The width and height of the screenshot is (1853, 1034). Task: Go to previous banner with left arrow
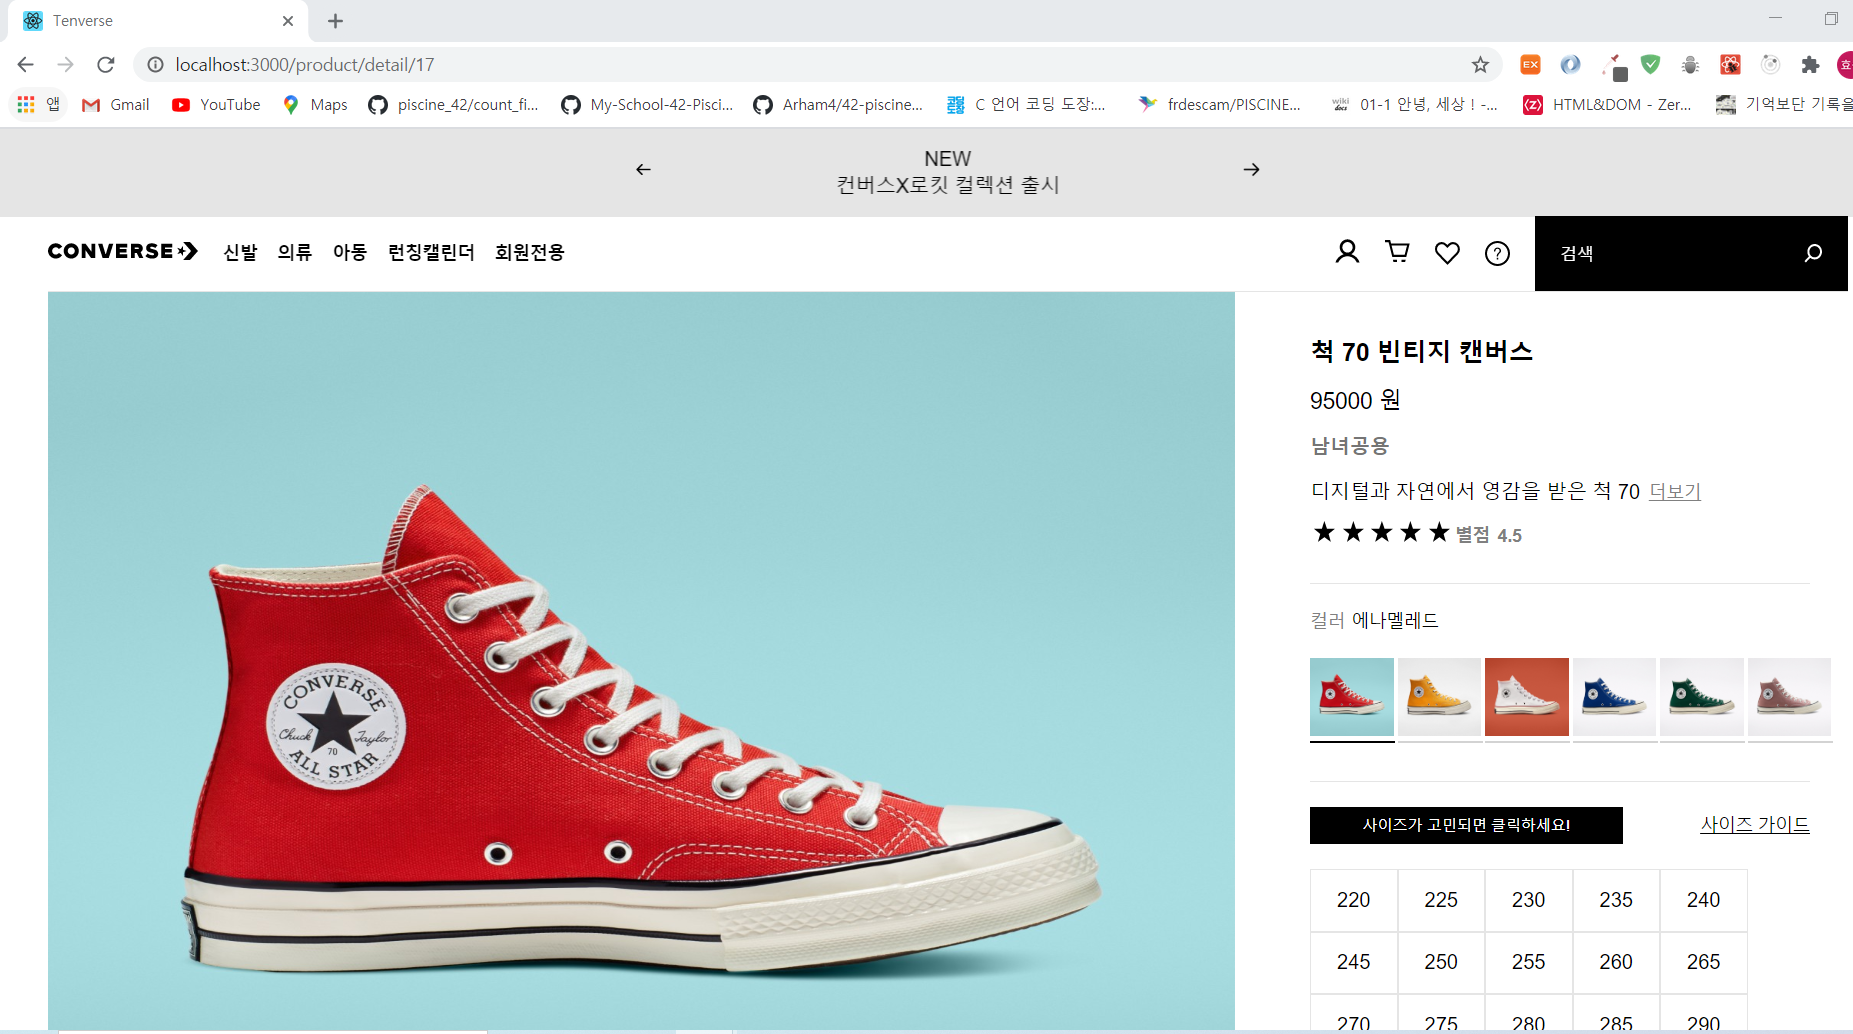click(642, 169)
